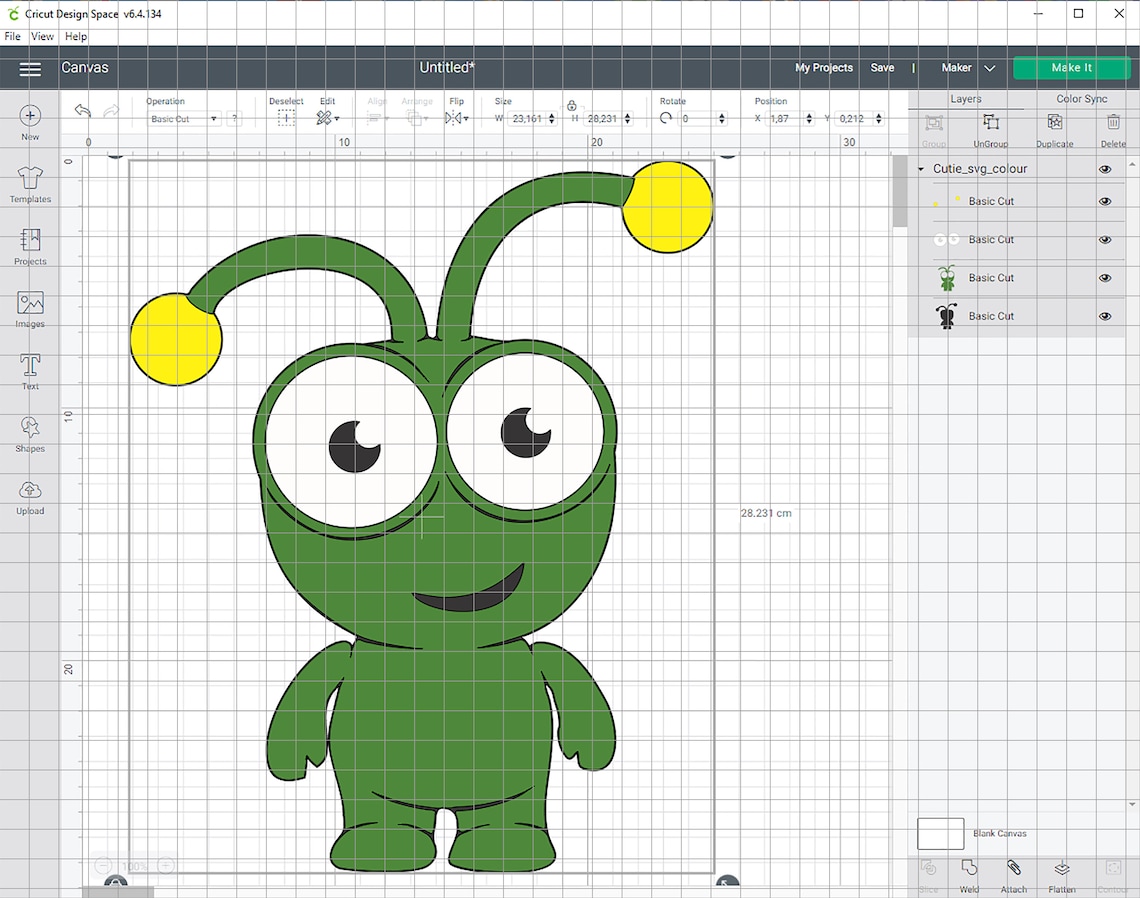Open My Projects
The width and height of the screenshot is (1140, 898).
823,68
